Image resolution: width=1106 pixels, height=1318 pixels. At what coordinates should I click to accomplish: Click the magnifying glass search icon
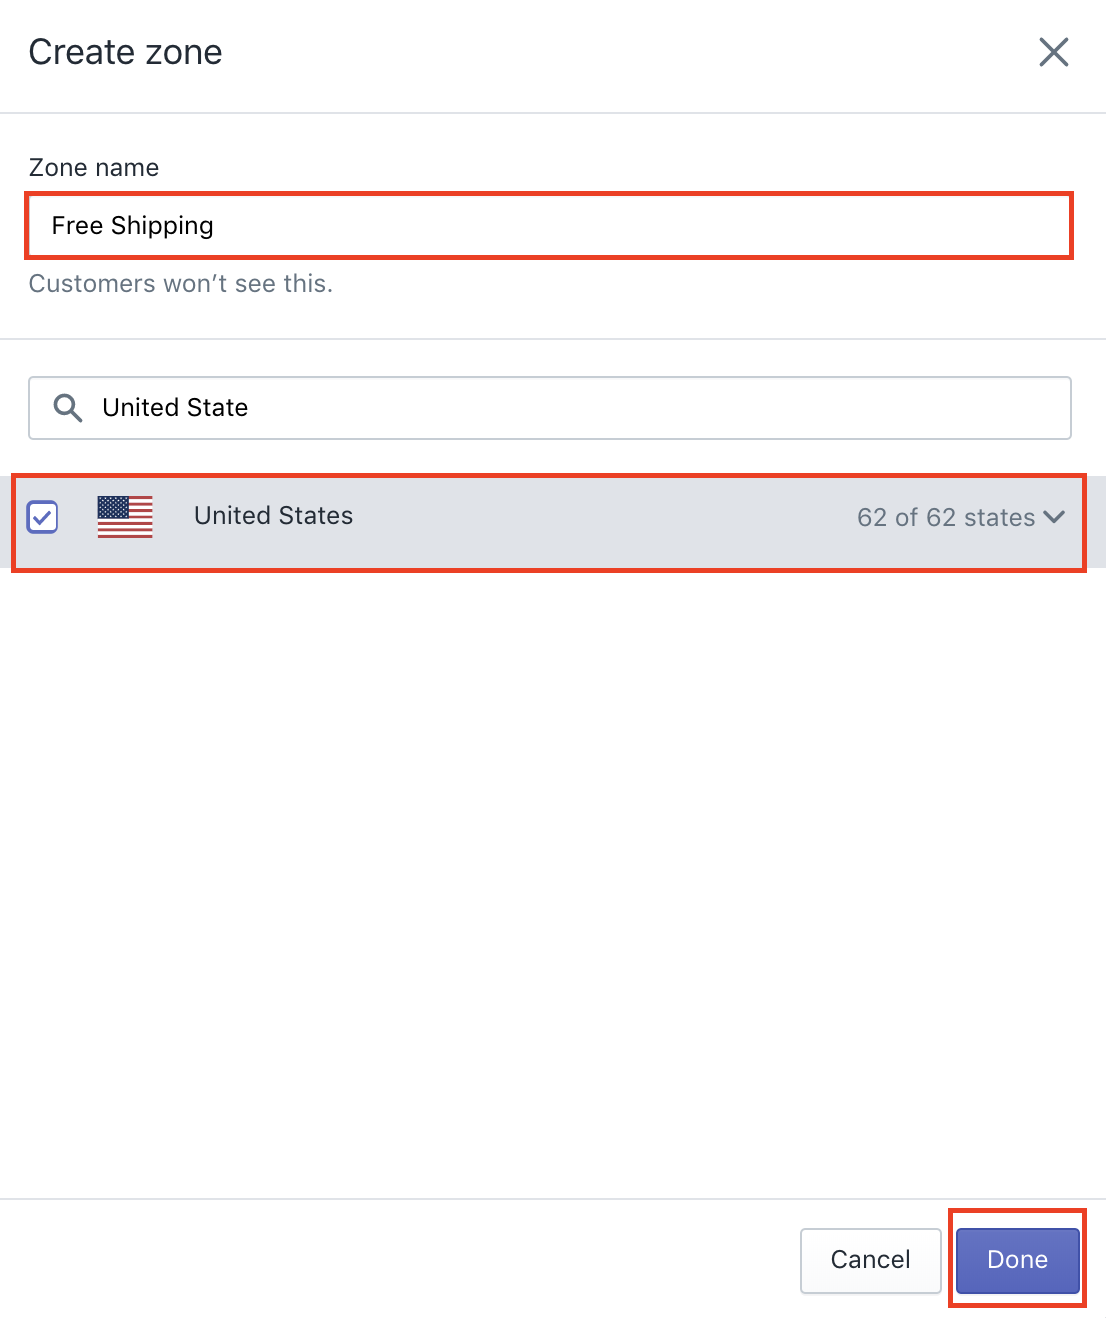(x=68, y=408)
